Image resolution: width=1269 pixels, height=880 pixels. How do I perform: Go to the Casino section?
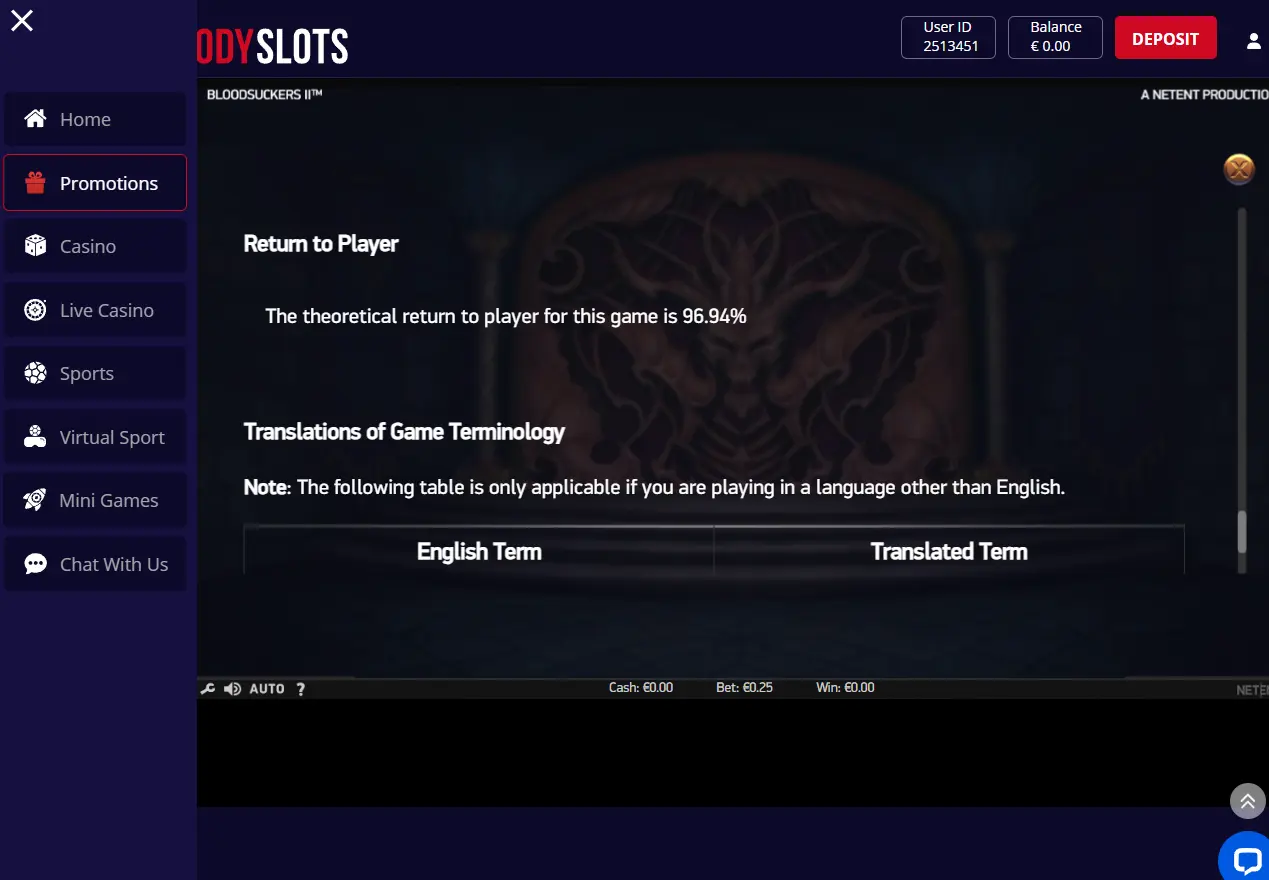coord(95,246)
